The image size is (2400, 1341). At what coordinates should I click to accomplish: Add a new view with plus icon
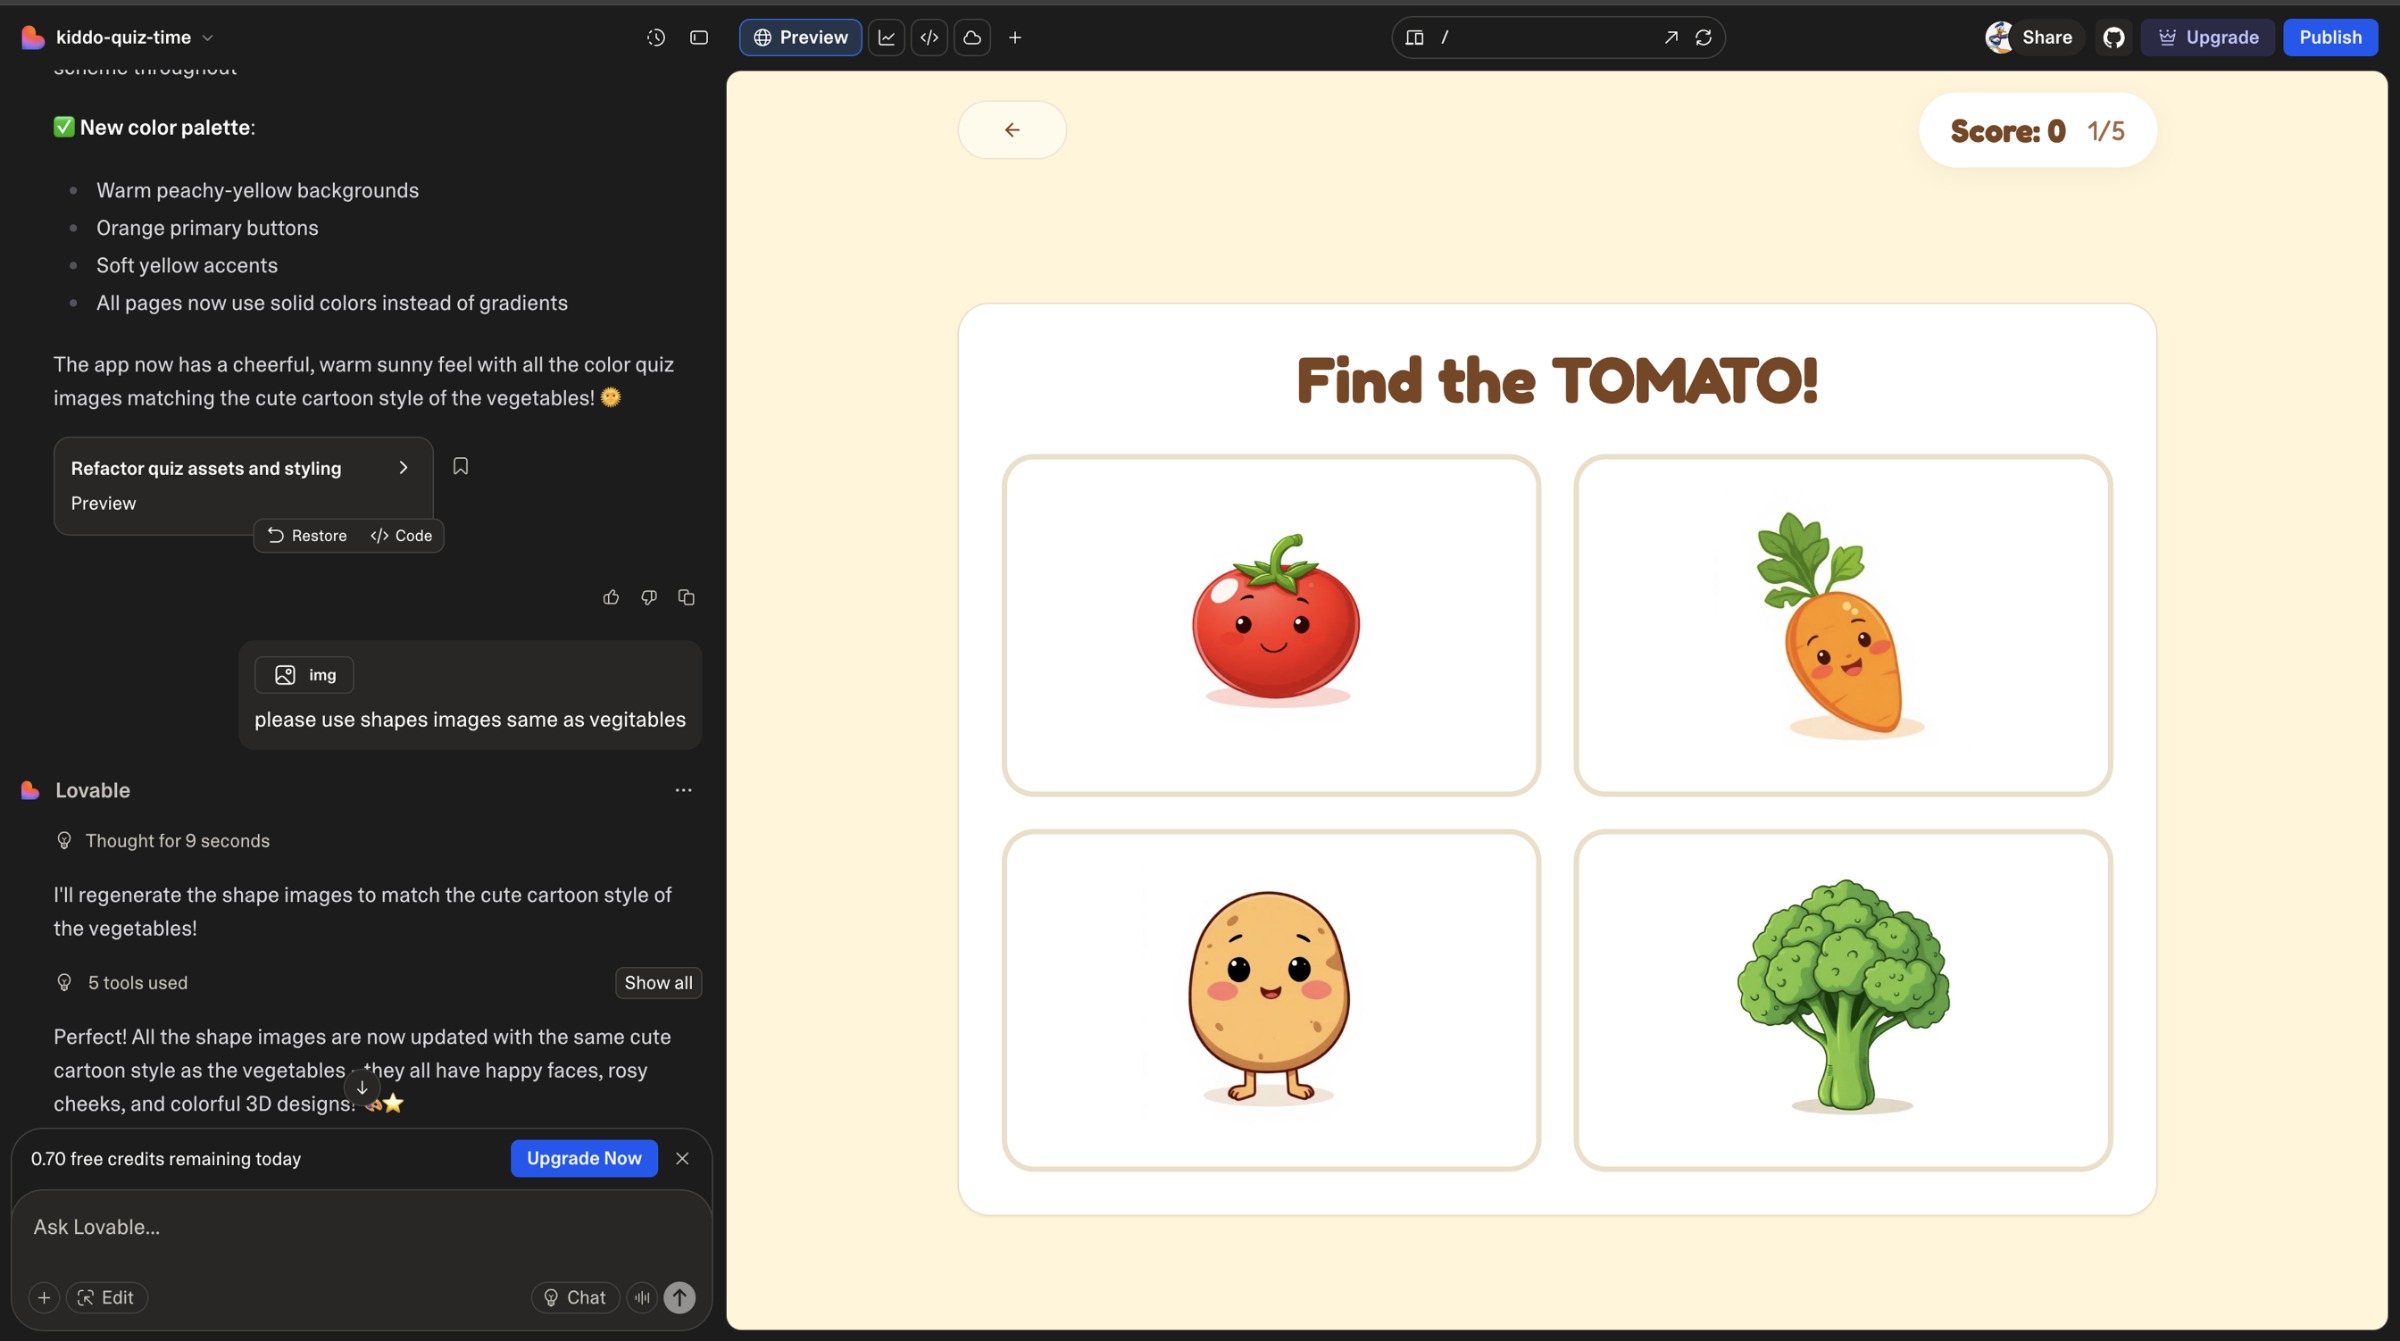coord(1015,37)
